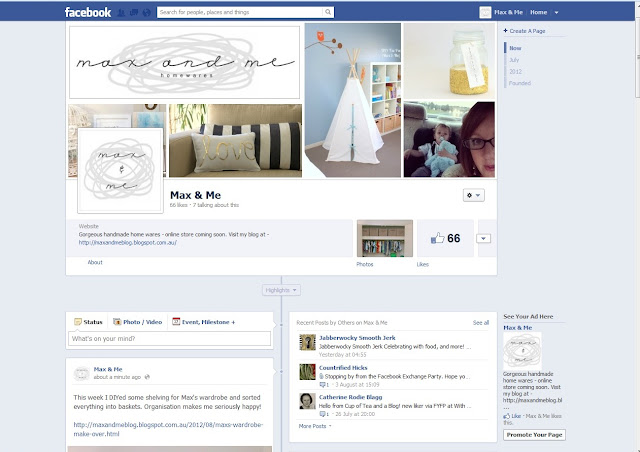Open the notifications globe icon
The image size is (640, 452).
click(x=147, y=13)
